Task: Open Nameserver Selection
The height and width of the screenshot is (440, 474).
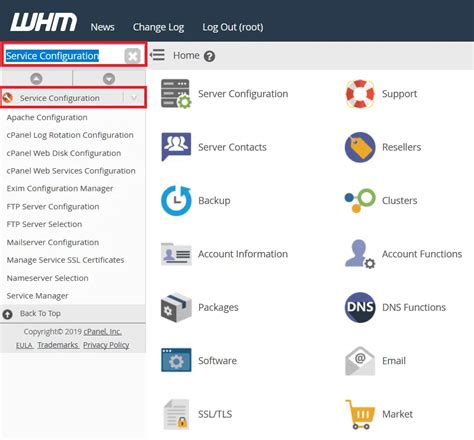Action: [47, 278]
